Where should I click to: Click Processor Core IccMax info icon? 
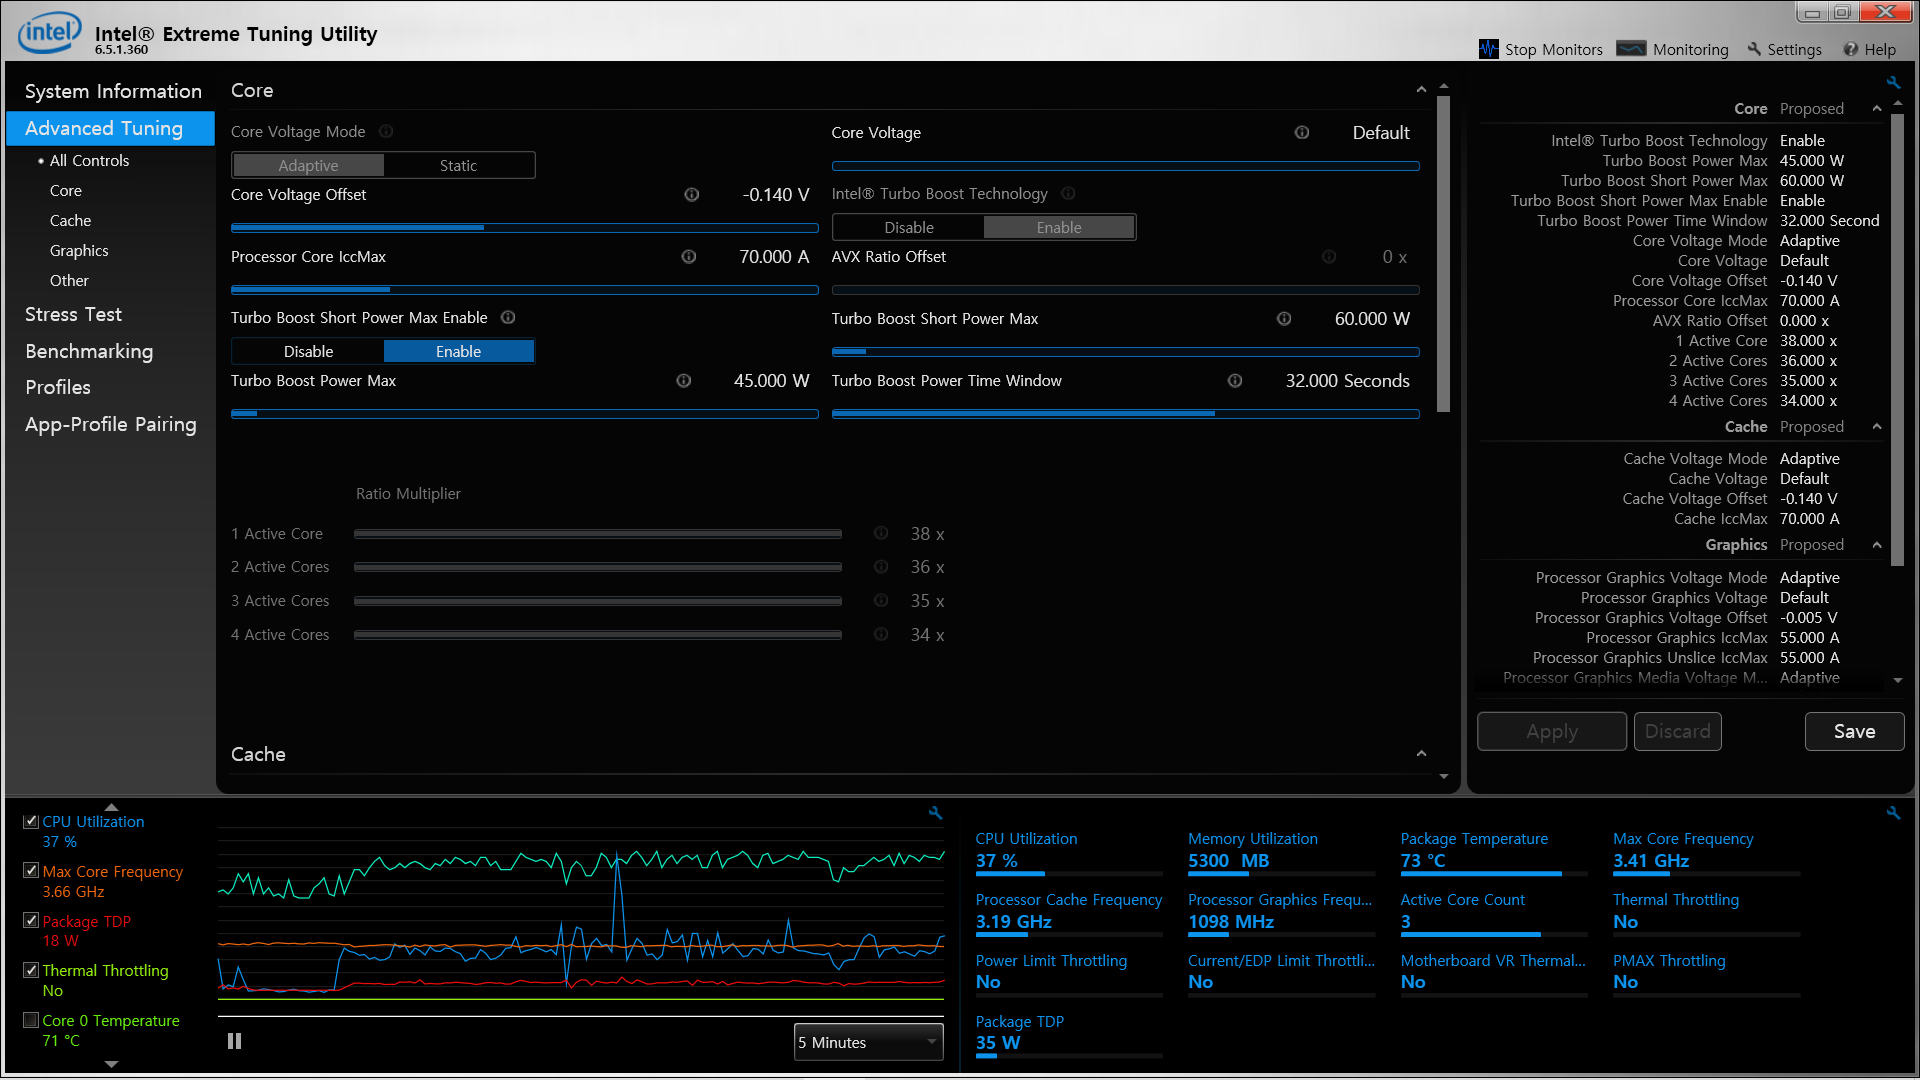[x=689, y=257]
